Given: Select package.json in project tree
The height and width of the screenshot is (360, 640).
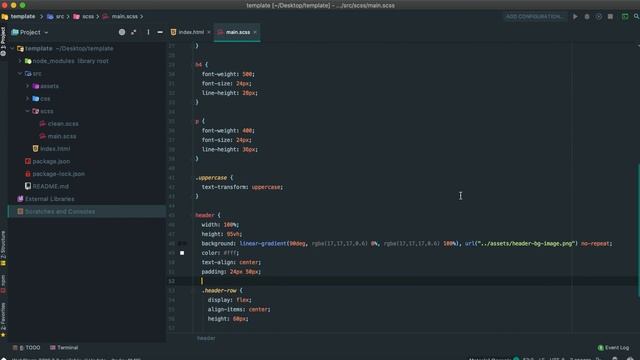Looking at the screenshot, I should point(47,162).
